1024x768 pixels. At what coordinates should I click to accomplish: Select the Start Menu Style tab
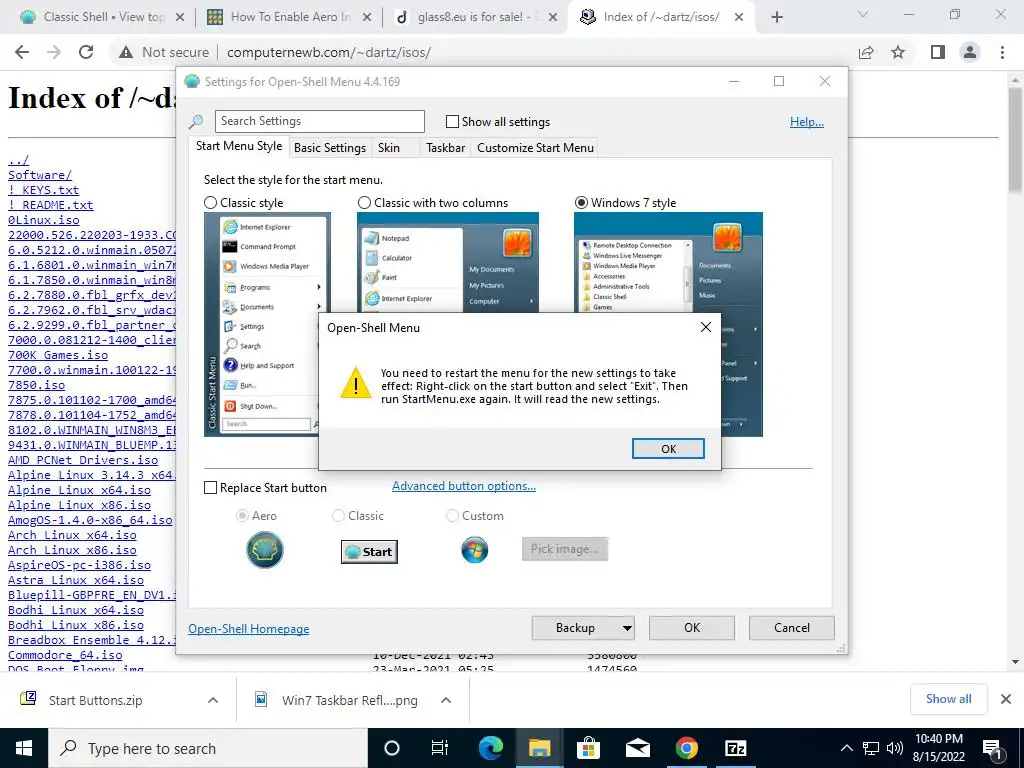pos(239,146)
